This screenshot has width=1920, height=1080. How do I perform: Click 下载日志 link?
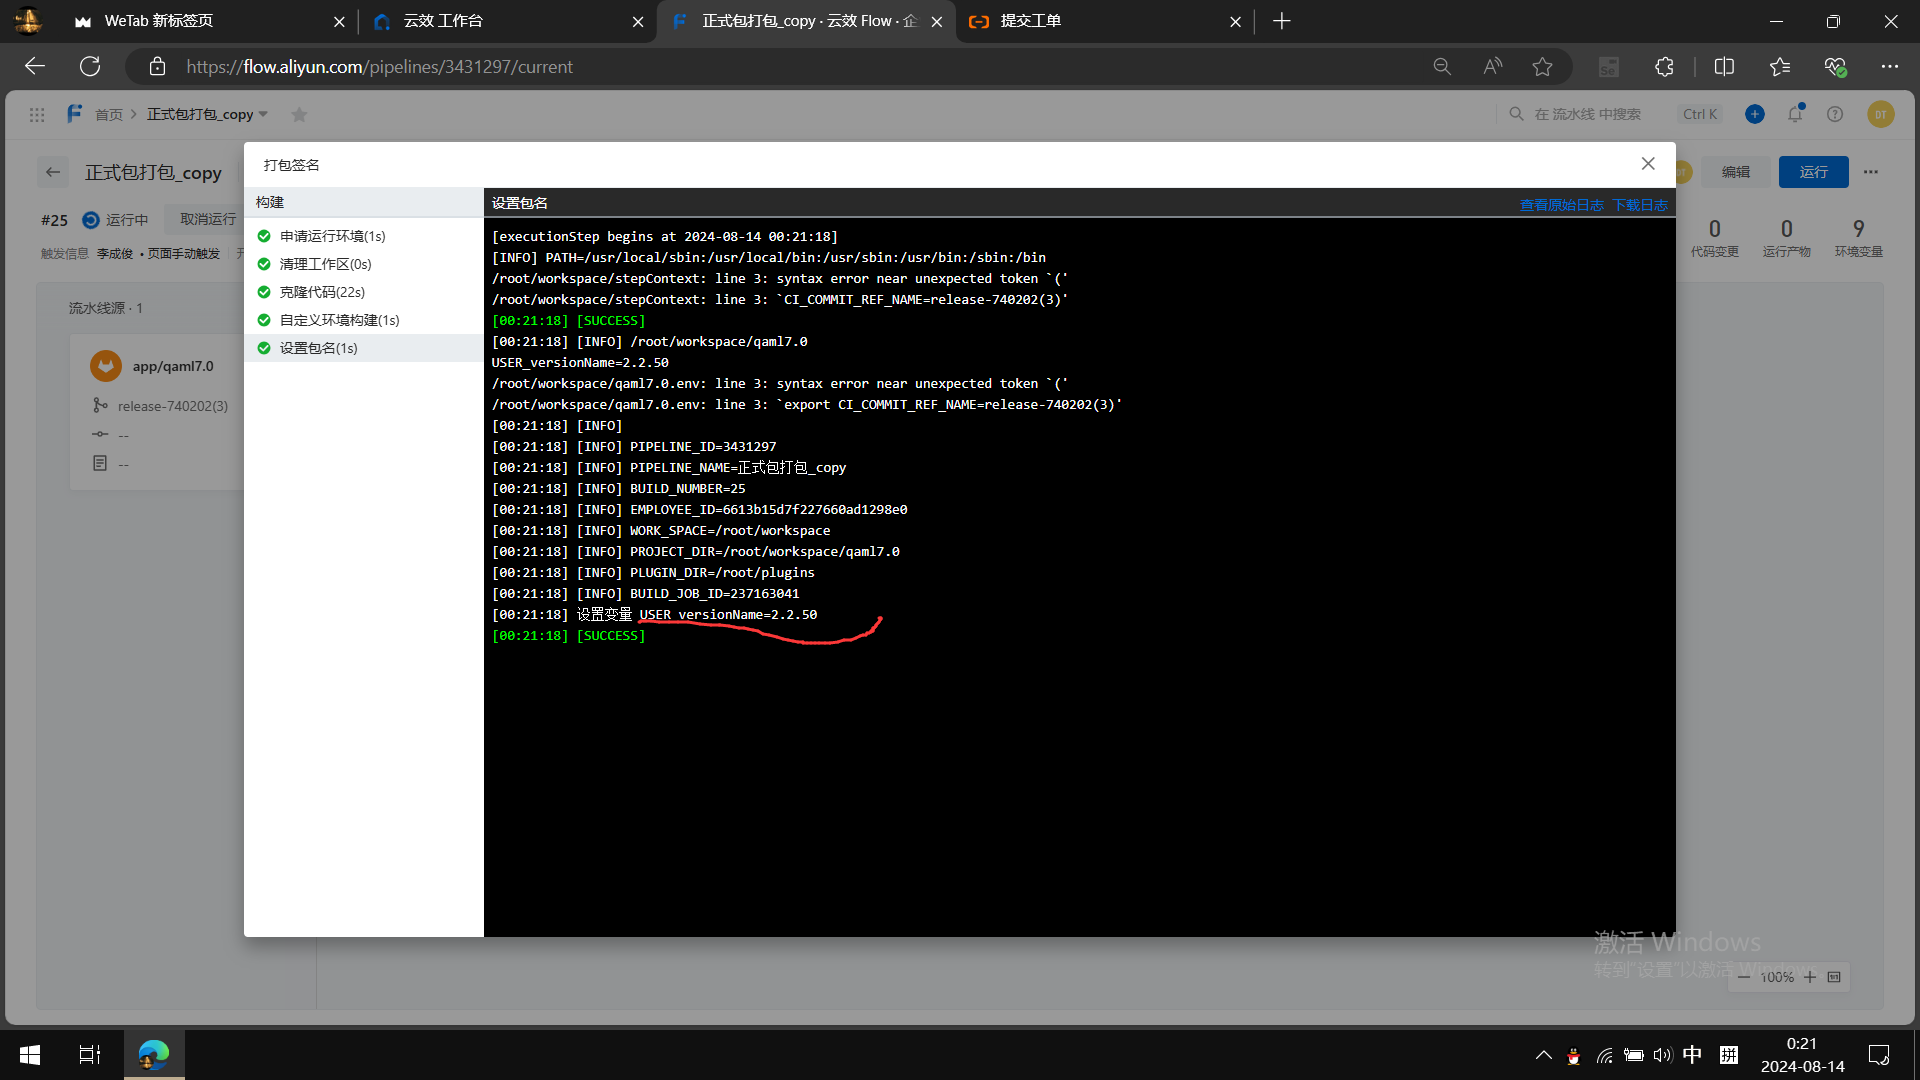tap(1640, 205)
